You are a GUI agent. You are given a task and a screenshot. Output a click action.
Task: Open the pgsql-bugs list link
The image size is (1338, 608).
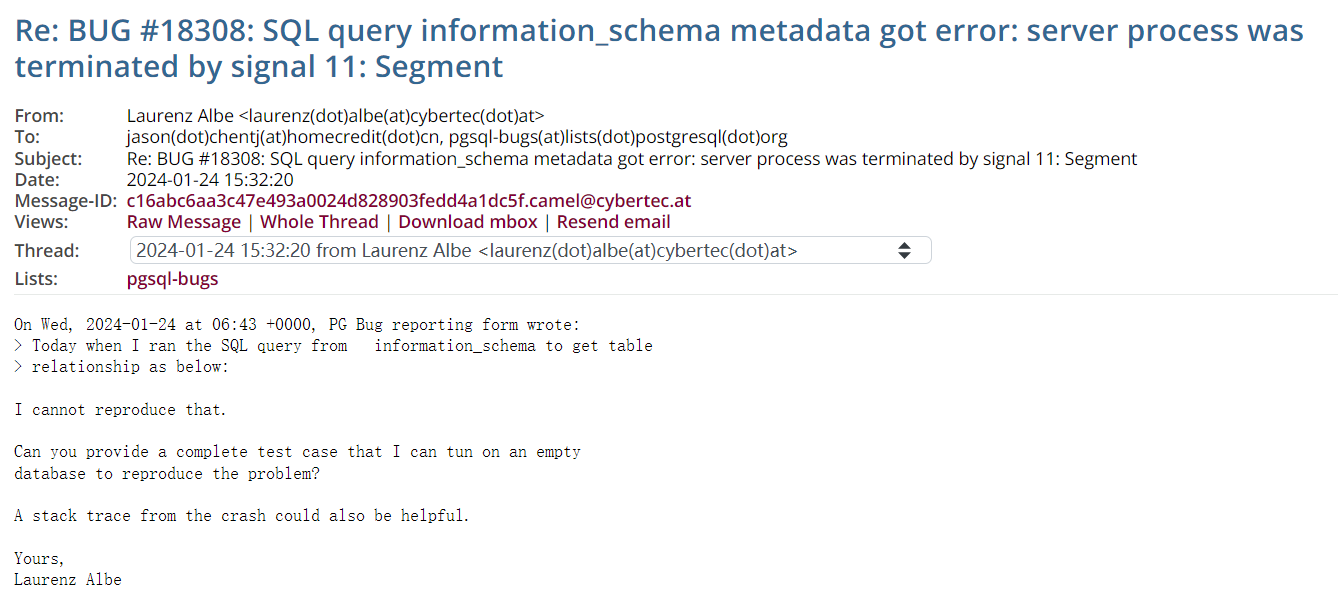coord(172,279)
